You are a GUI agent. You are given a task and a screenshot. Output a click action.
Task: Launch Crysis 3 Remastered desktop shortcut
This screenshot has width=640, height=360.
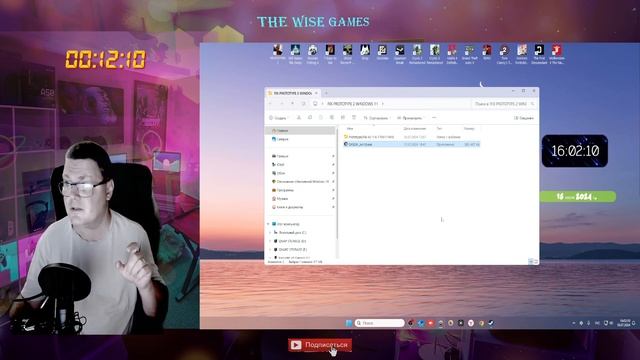pyautogui.click(x=435, y=54)
